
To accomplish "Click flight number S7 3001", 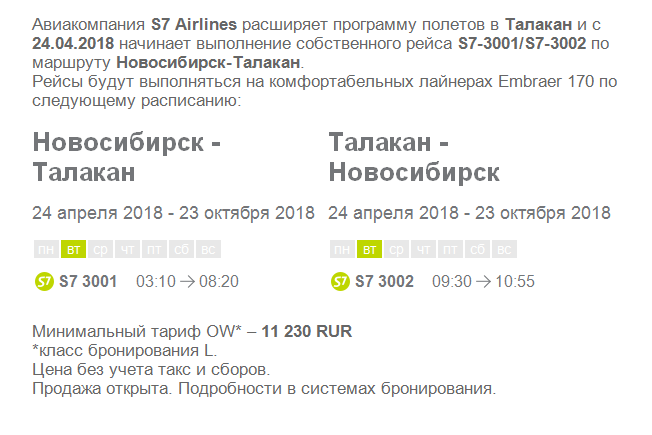I will coord(88,282).
